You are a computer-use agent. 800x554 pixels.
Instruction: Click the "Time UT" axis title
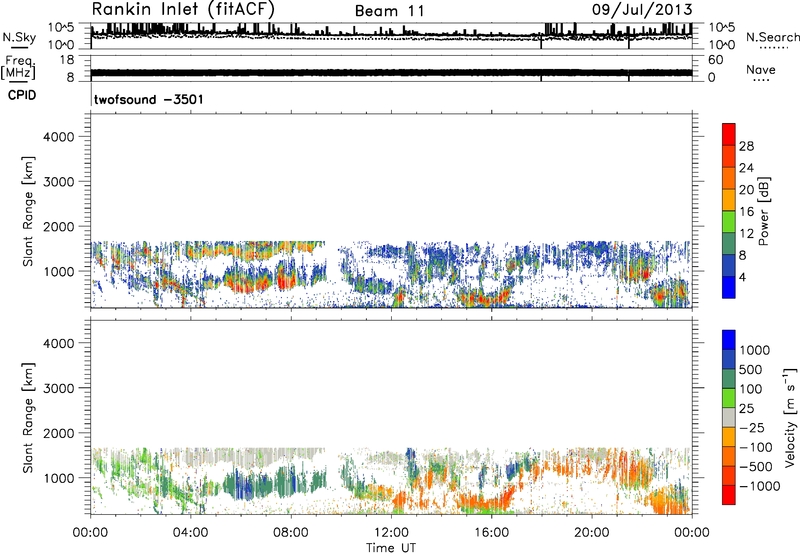click(391, 548)
